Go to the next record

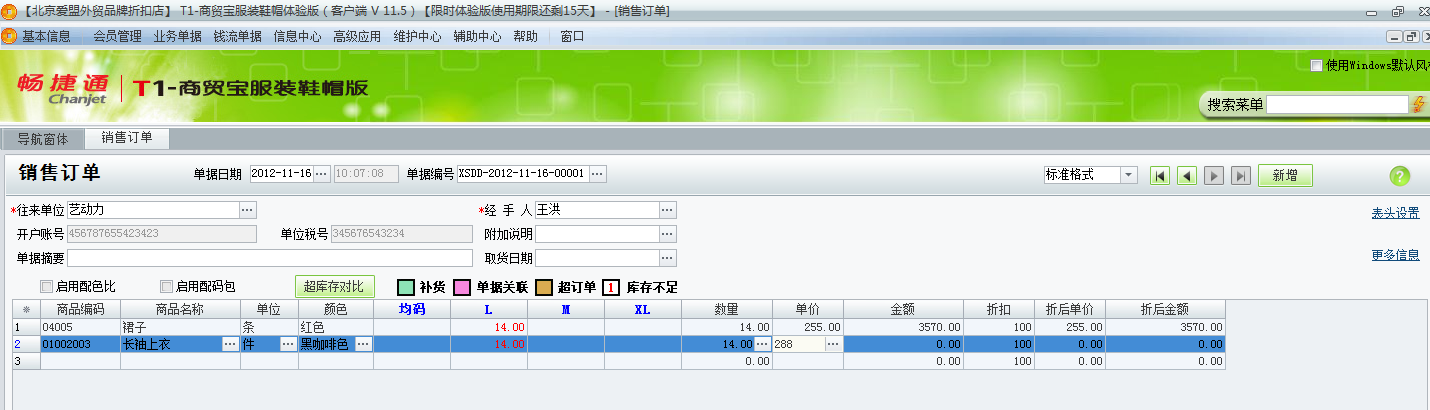click(1214, 176)
